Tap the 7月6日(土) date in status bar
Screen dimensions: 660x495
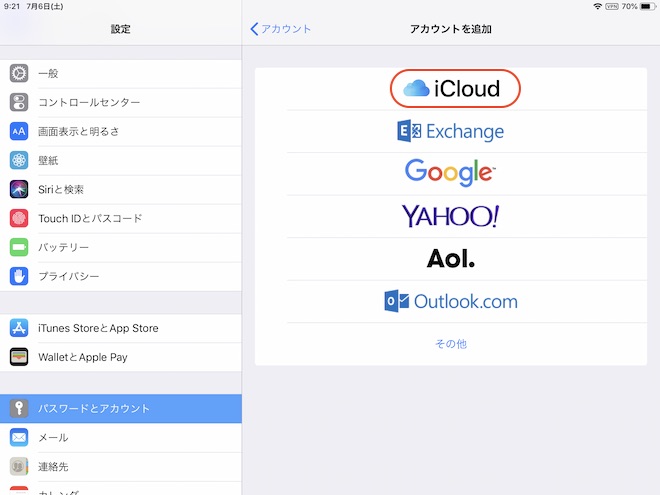pyautogui.click(x=45, y=6)
